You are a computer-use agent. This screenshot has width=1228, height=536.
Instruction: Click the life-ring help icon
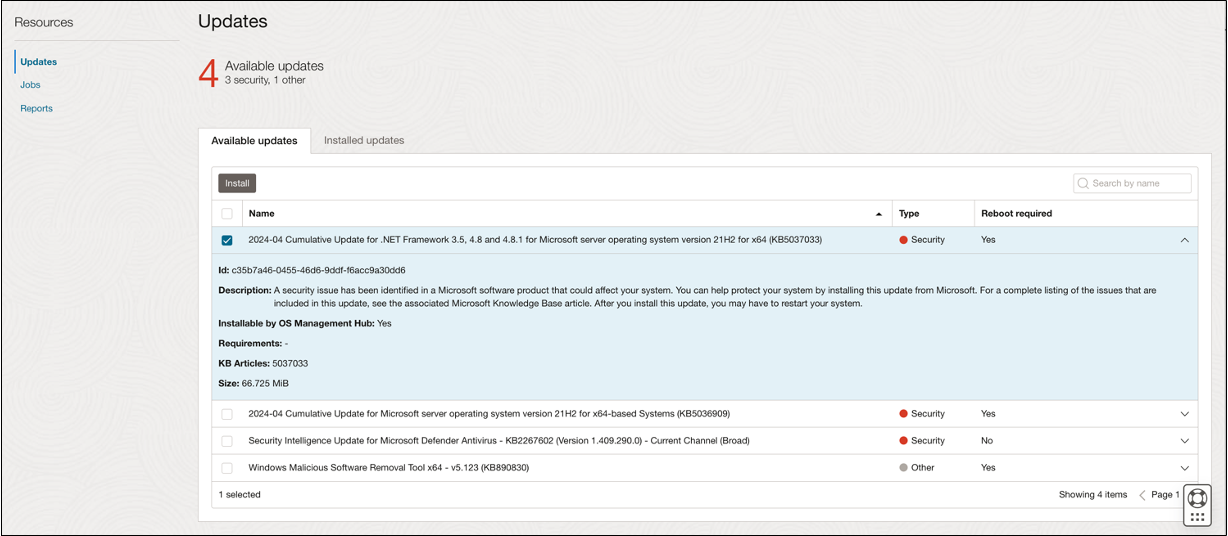(x=1197, y=497)
